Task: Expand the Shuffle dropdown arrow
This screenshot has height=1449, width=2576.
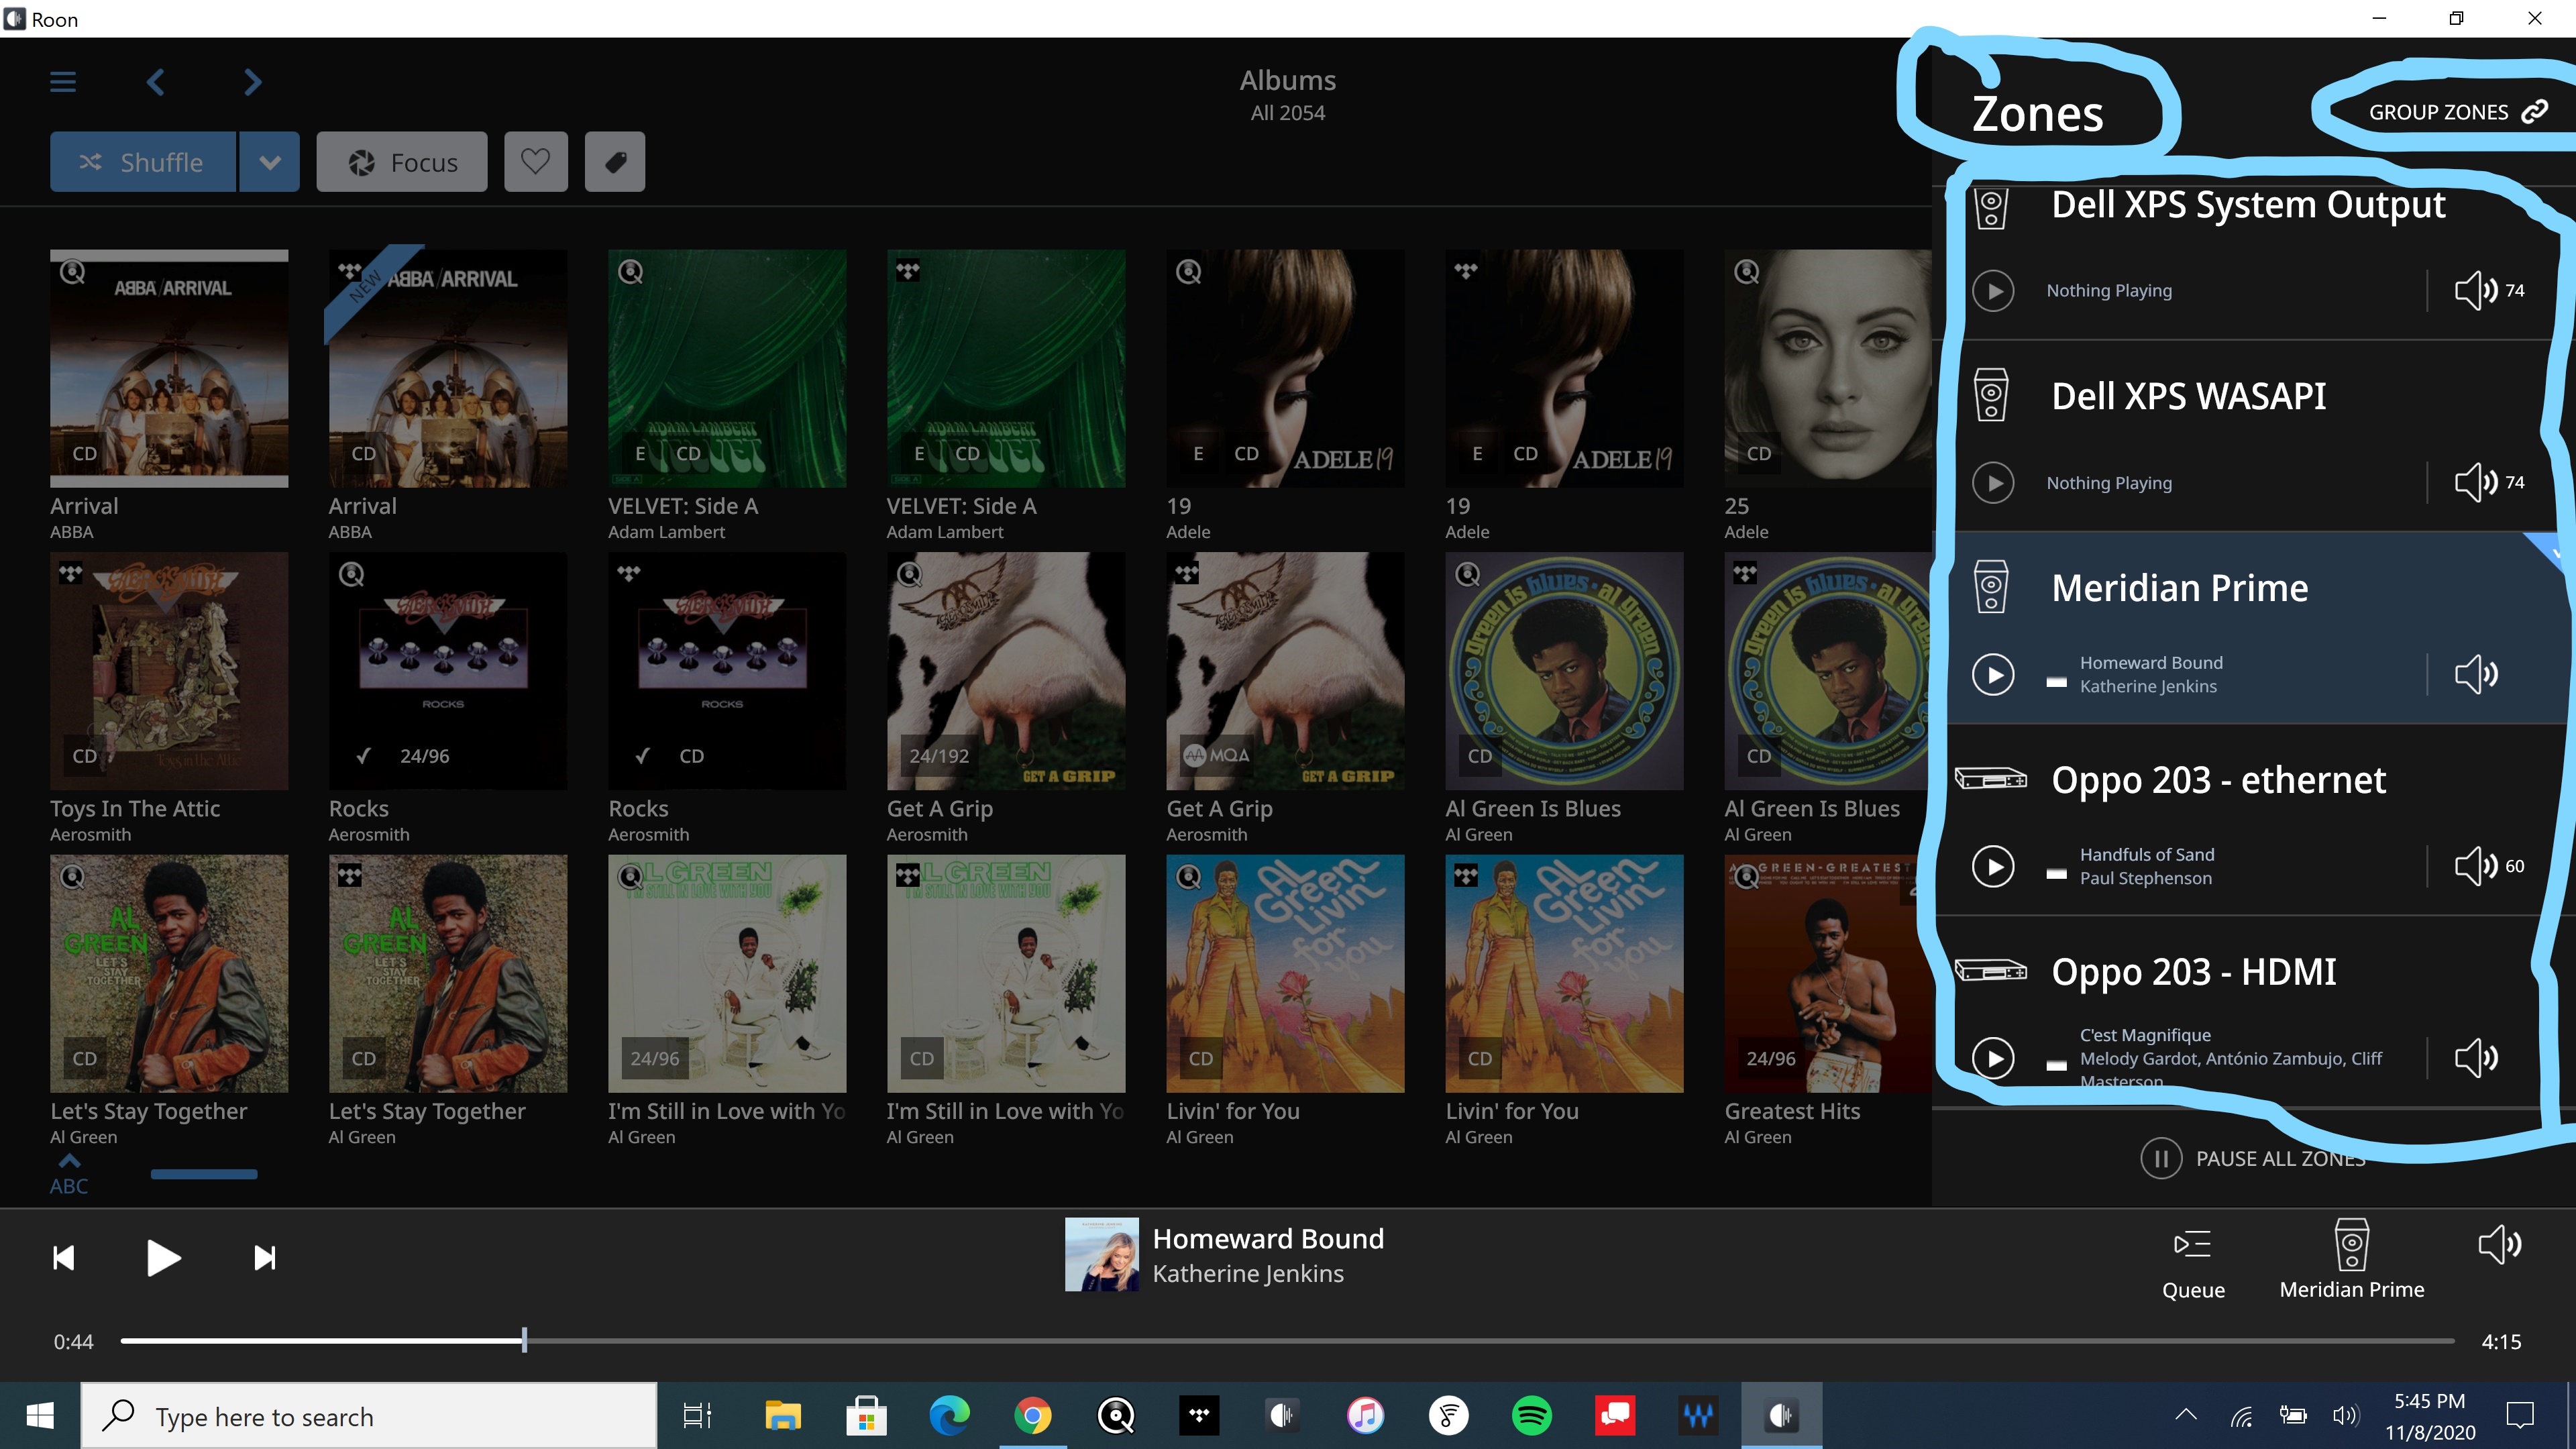Action: point(270,162)
